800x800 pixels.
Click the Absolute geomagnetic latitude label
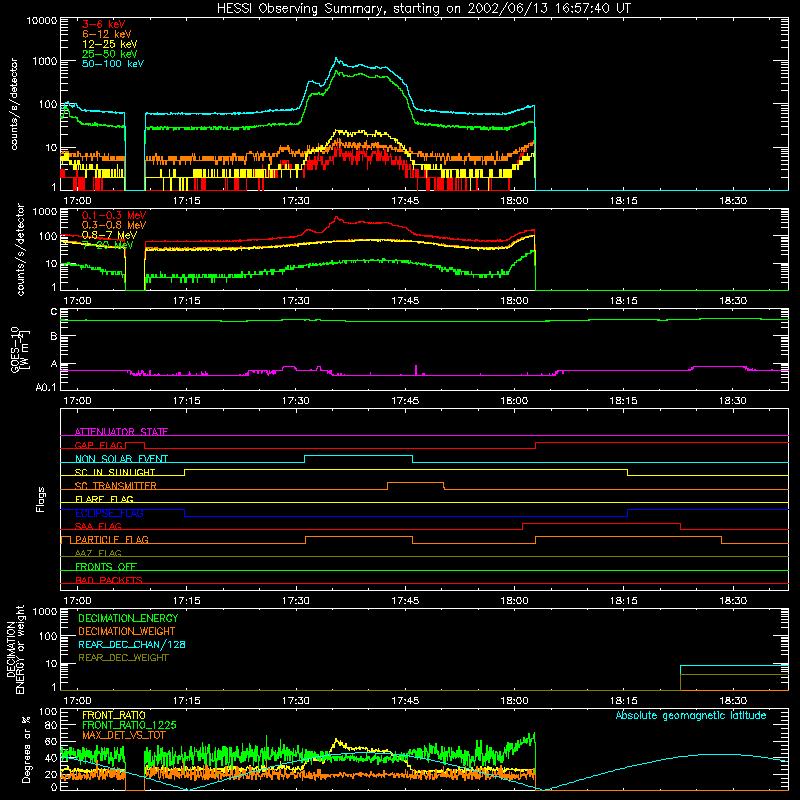(x=691, y=715)
